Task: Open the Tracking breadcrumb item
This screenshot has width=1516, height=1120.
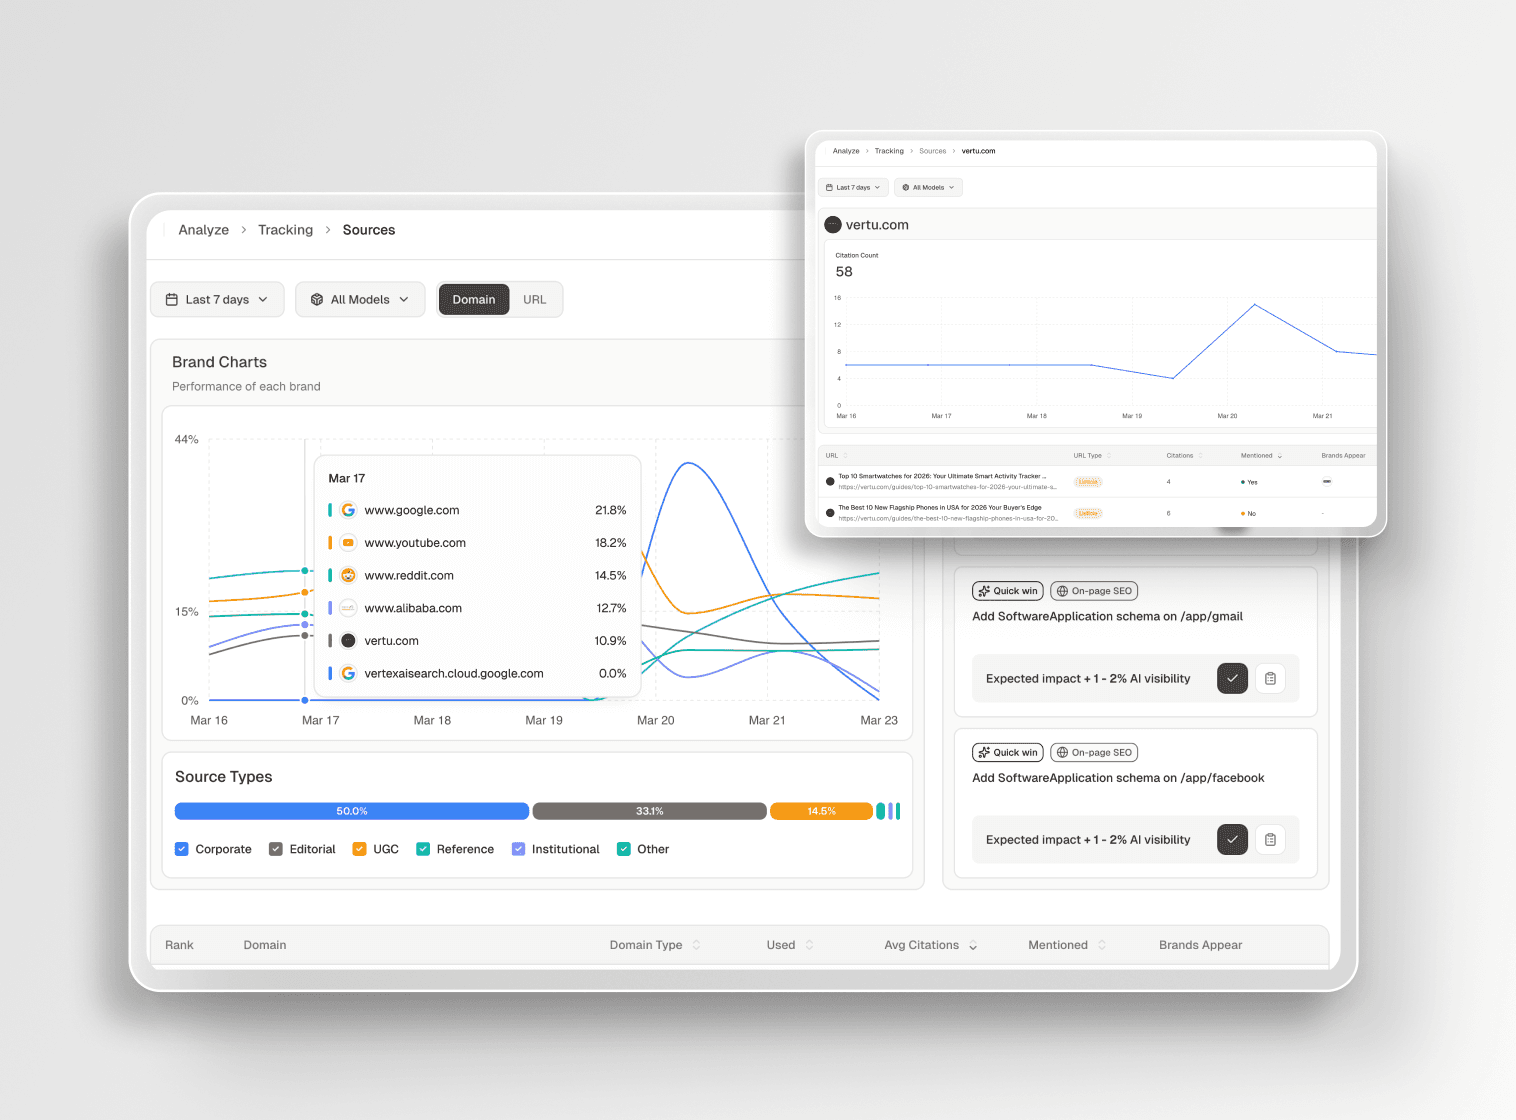Action: click(285, 230)
